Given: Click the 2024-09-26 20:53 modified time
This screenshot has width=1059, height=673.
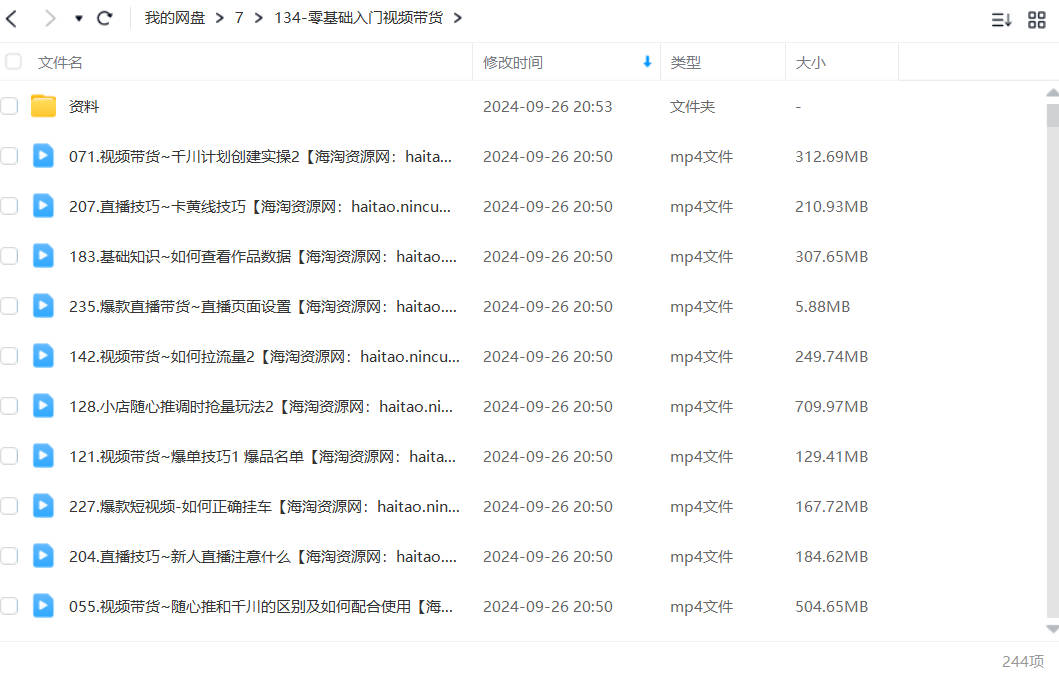Looking at the screenshot, I should [x=548, y=107].
